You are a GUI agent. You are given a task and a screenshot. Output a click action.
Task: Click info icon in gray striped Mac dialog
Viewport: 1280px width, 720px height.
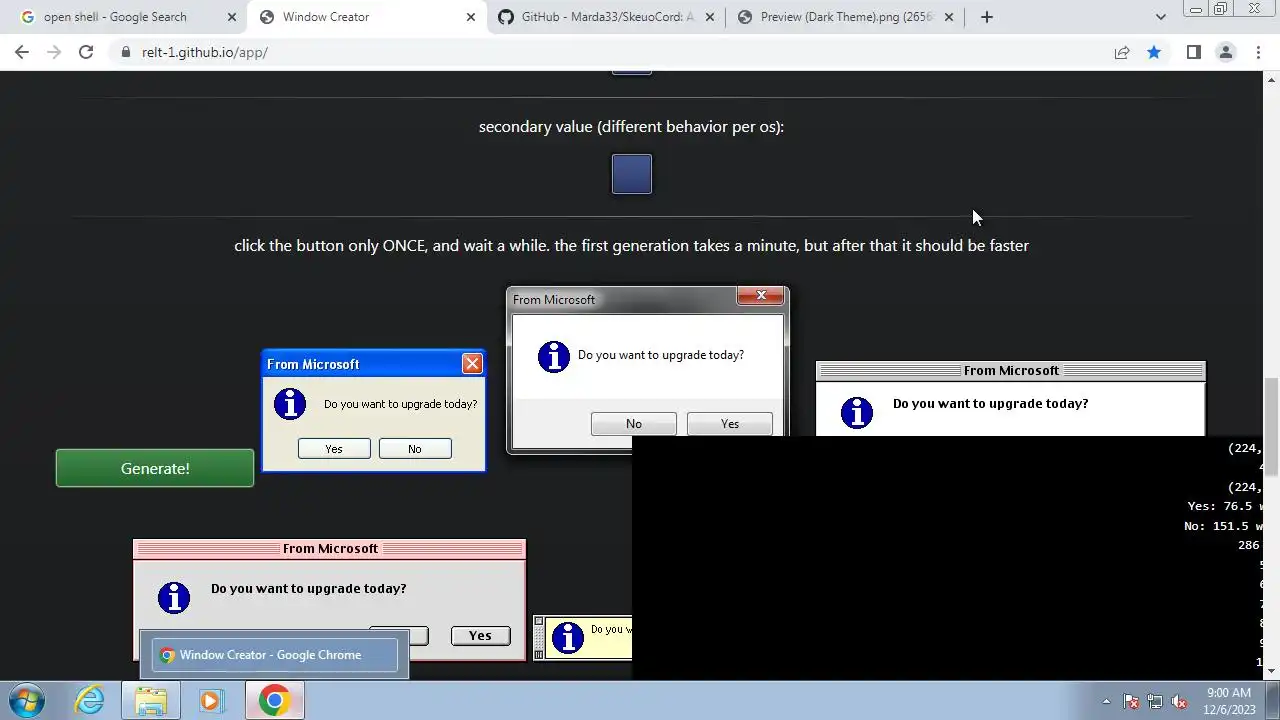point(857,412)
